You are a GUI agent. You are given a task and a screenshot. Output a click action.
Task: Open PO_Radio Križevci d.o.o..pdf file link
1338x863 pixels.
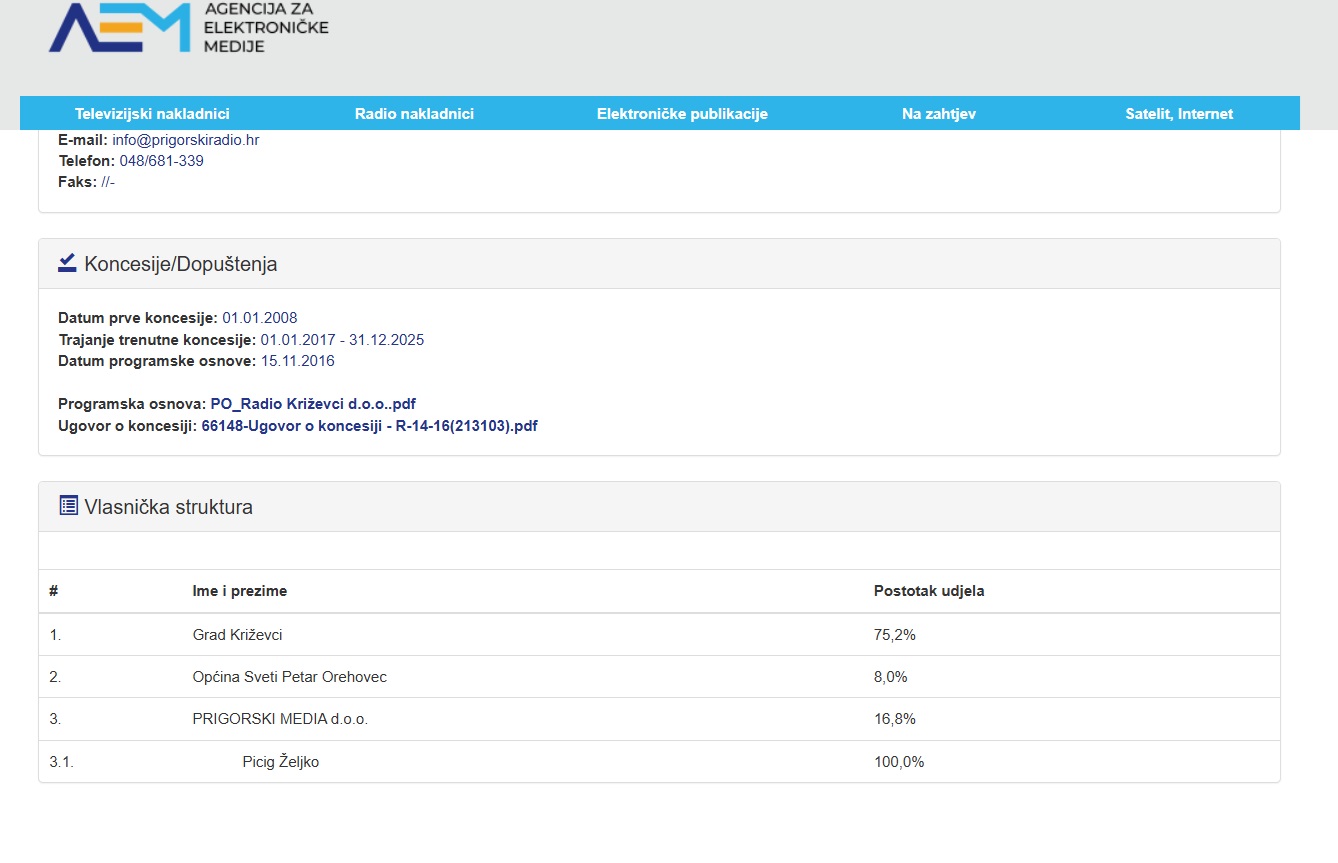click(x=312, y=404)
